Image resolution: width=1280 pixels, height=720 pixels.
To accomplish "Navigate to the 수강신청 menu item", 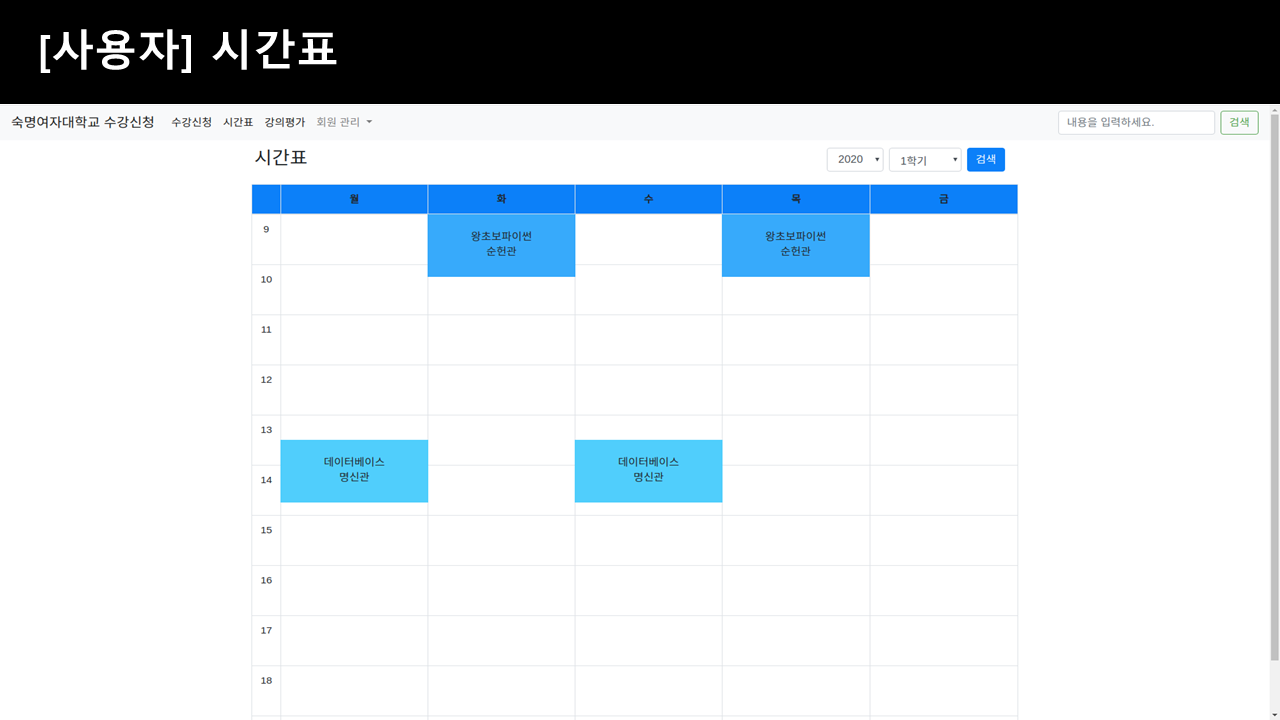I will point(192,122).
